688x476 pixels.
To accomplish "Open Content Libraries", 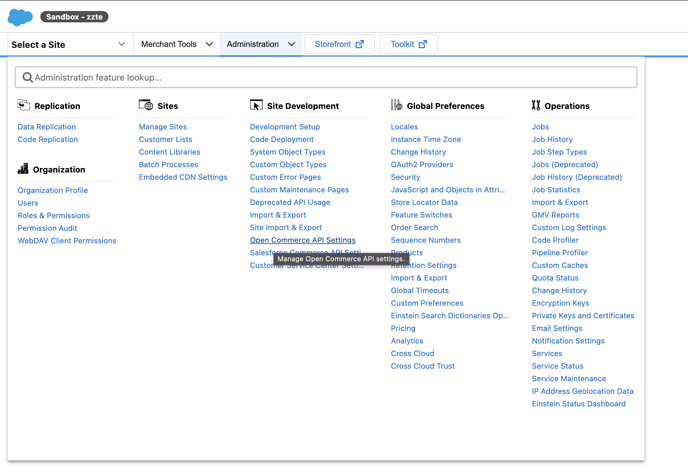I will click(x=169, y=152).
